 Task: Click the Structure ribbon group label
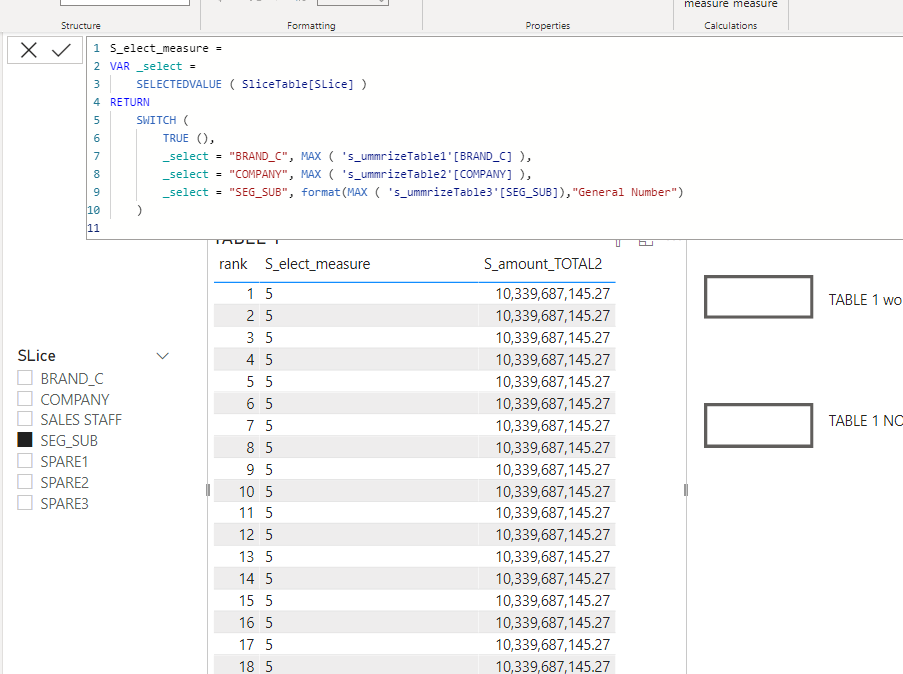pyautogui.click(x=81, y=25)
